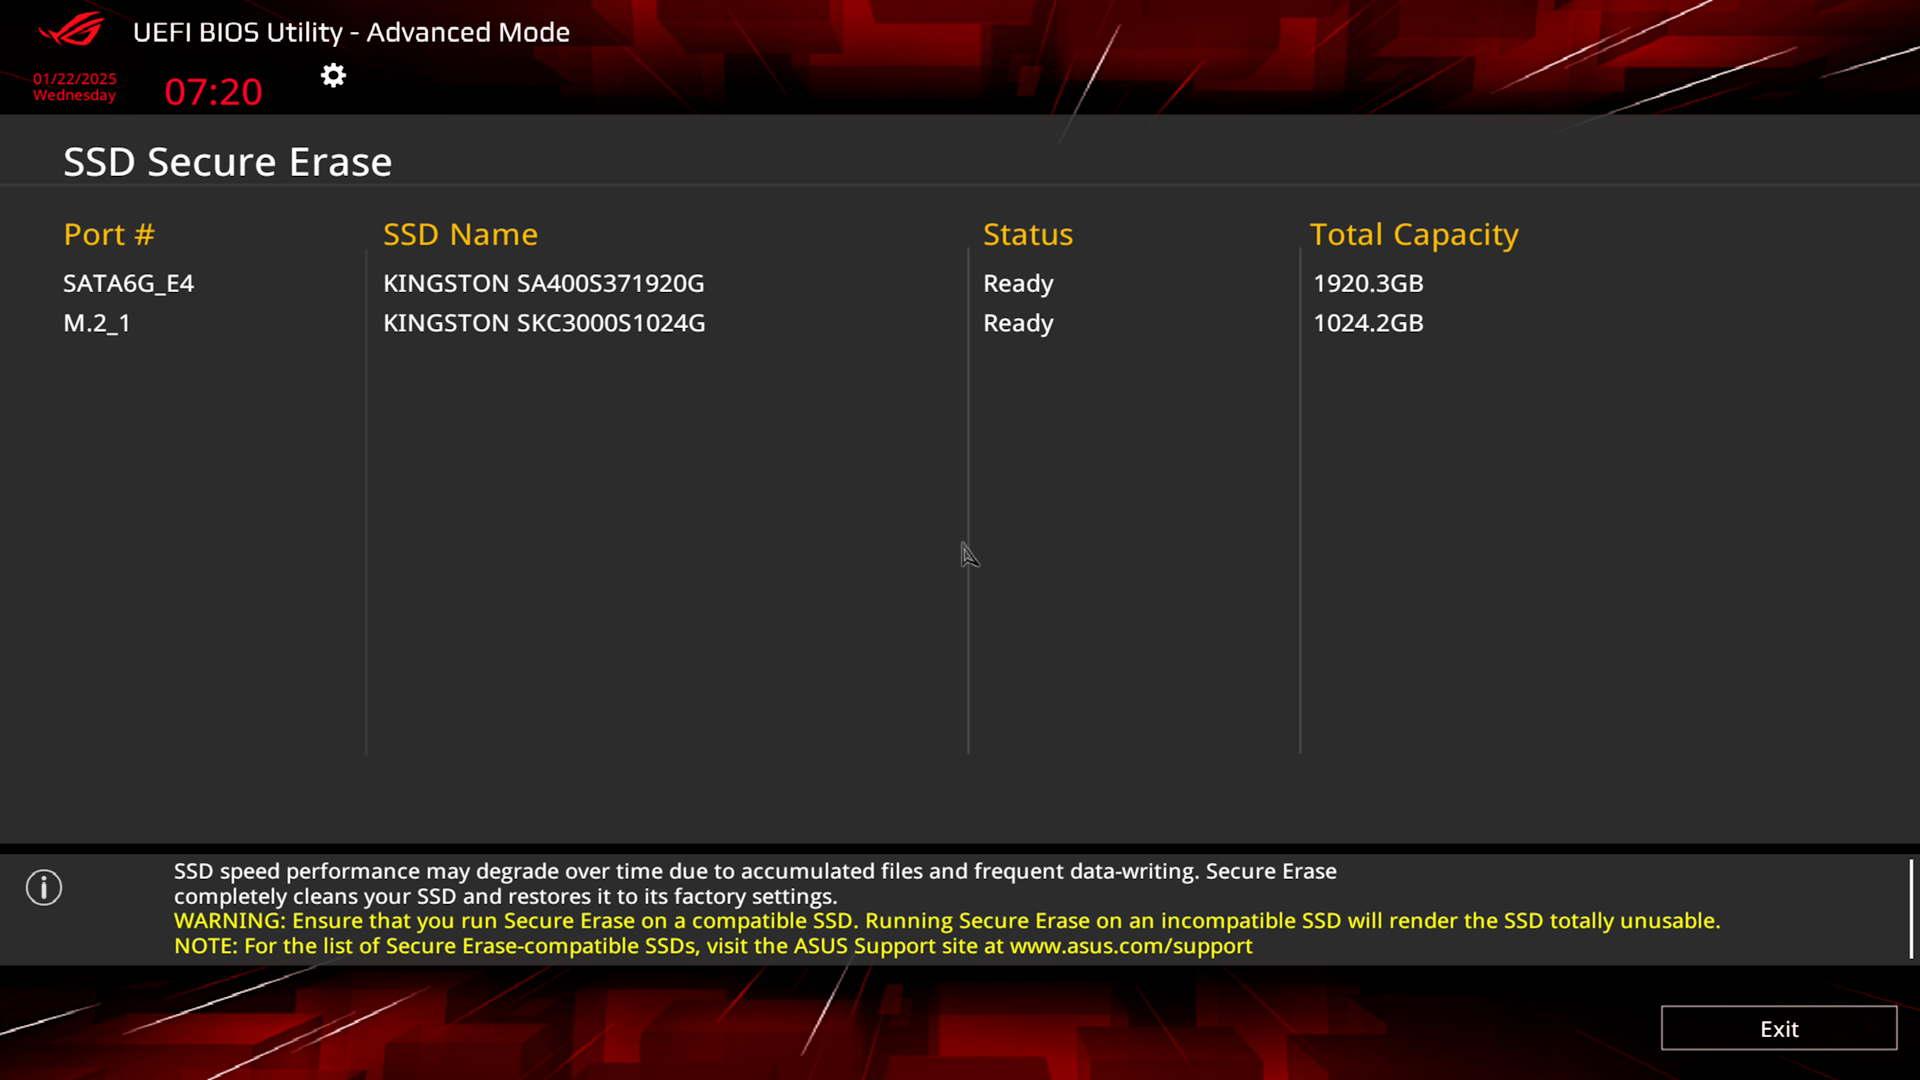The image size is (1920, 1080).
Task: Click the 1024.2GB capacity value
Action: coord(1367,324)
